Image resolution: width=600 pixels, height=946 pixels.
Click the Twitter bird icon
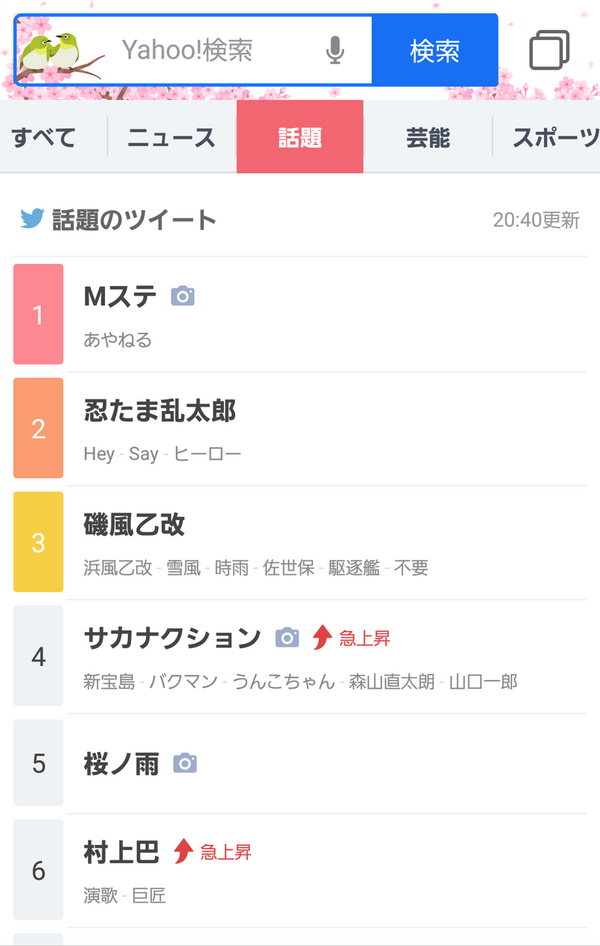[x=32, y=219]
